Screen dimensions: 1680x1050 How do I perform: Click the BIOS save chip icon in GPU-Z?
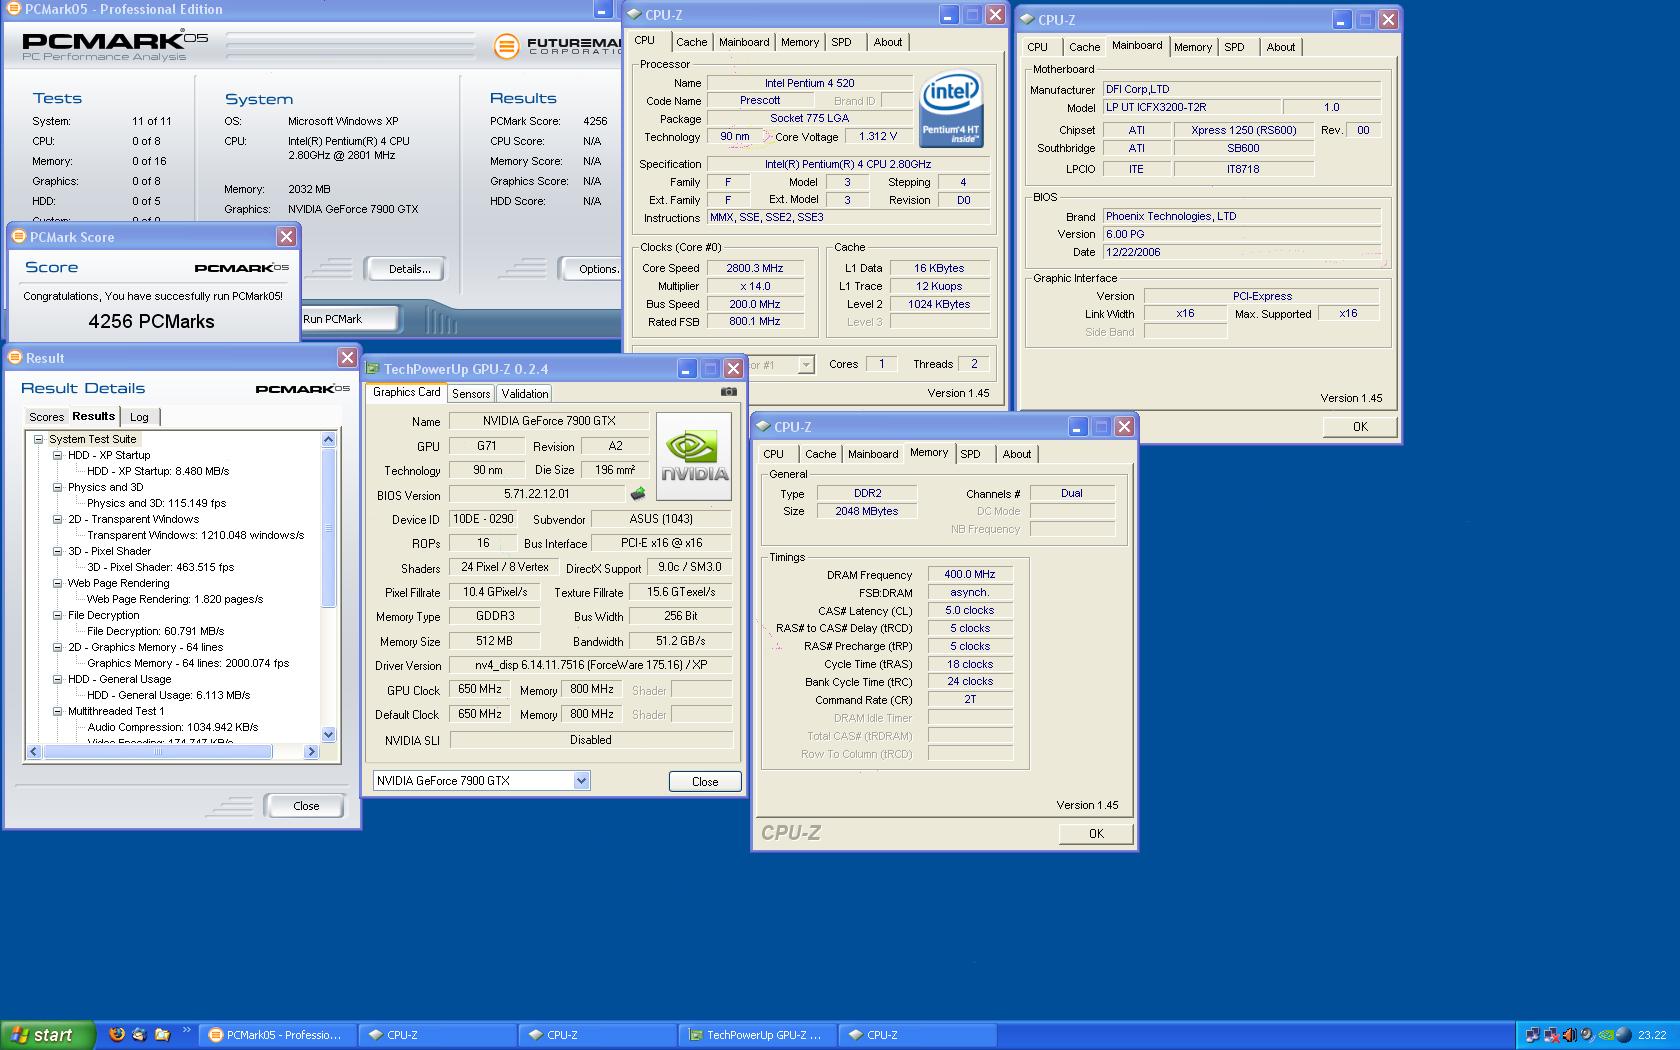click(637, 493)
